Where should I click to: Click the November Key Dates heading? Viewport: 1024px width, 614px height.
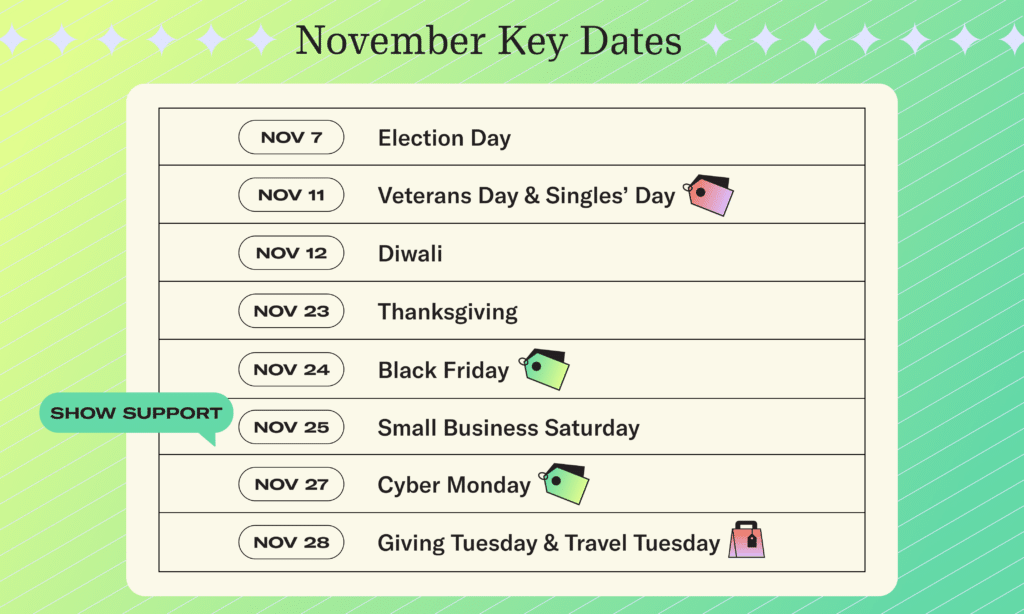click(x=488, y=40)
